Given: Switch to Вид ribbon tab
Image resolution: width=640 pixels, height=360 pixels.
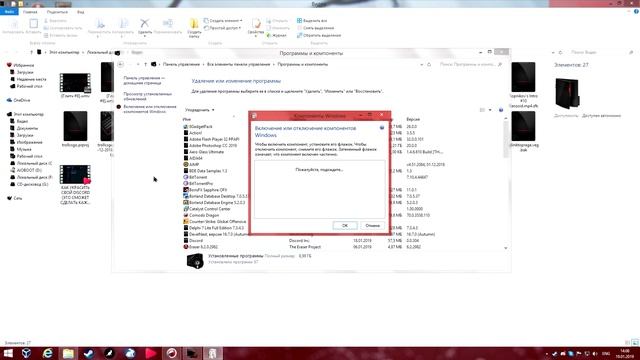Looking at the screenshot, I should 80,12.
